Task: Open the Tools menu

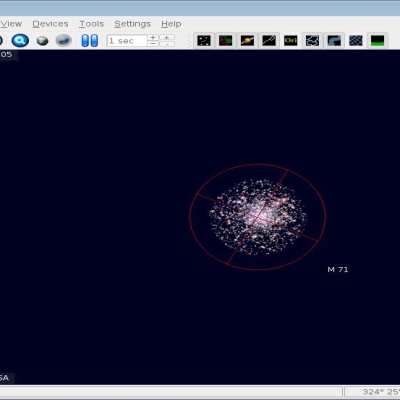Action: (91, 24)
